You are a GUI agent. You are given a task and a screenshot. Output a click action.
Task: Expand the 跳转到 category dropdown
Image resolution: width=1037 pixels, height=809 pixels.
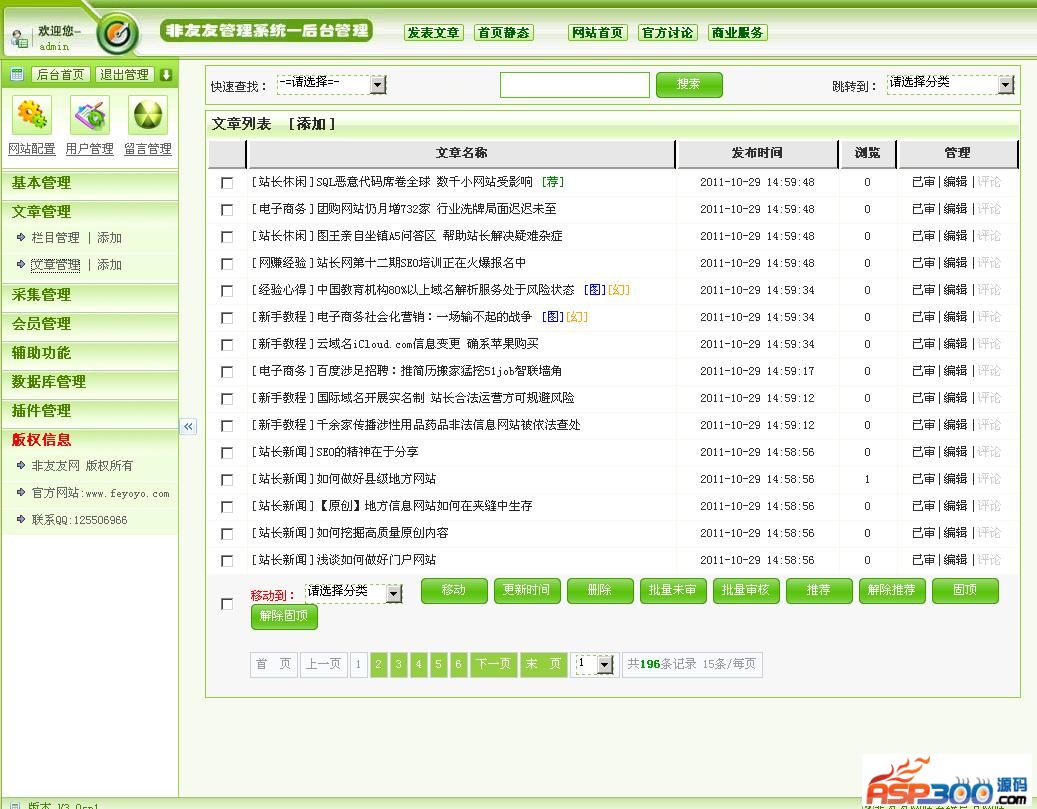point(1006,85)
